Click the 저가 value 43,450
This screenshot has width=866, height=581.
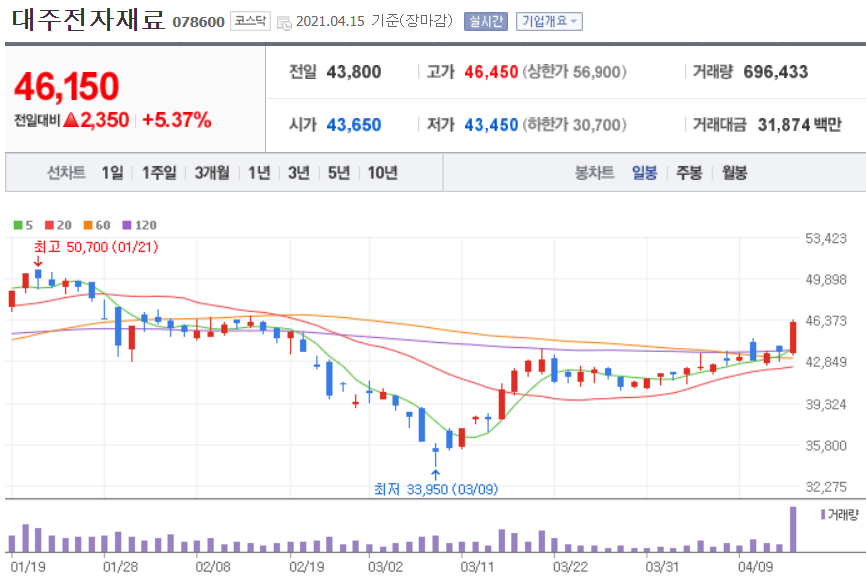tap(491, 125)
